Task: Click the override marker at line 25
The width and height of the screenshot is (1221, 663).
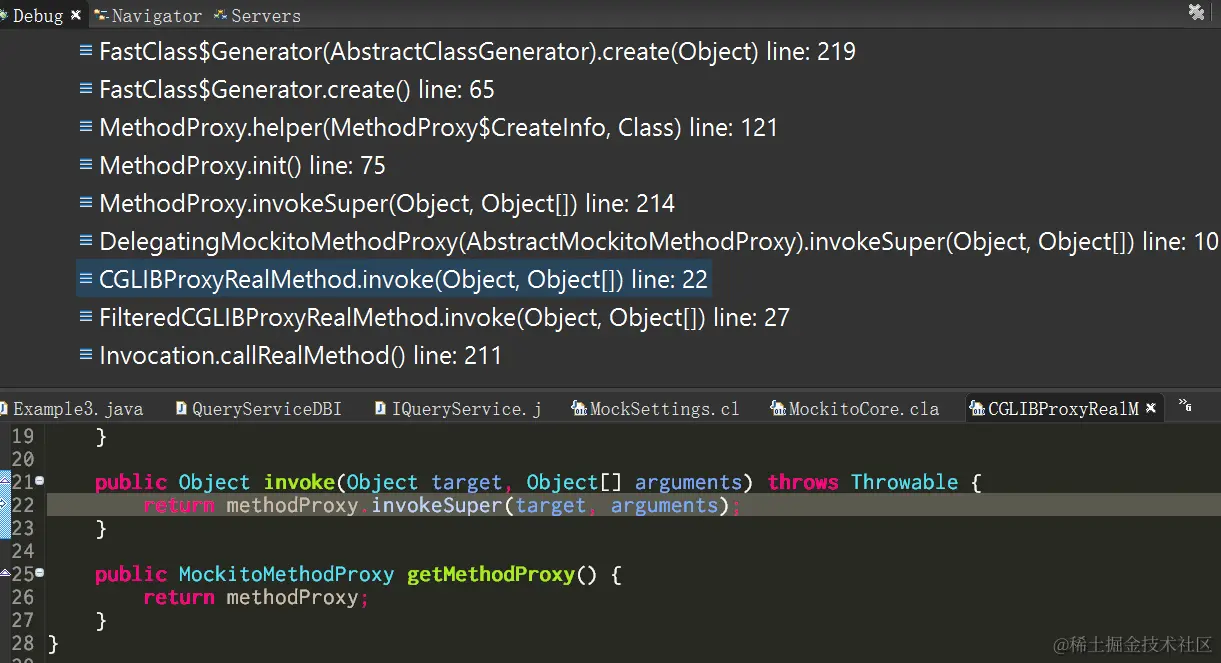Action: 5,573
